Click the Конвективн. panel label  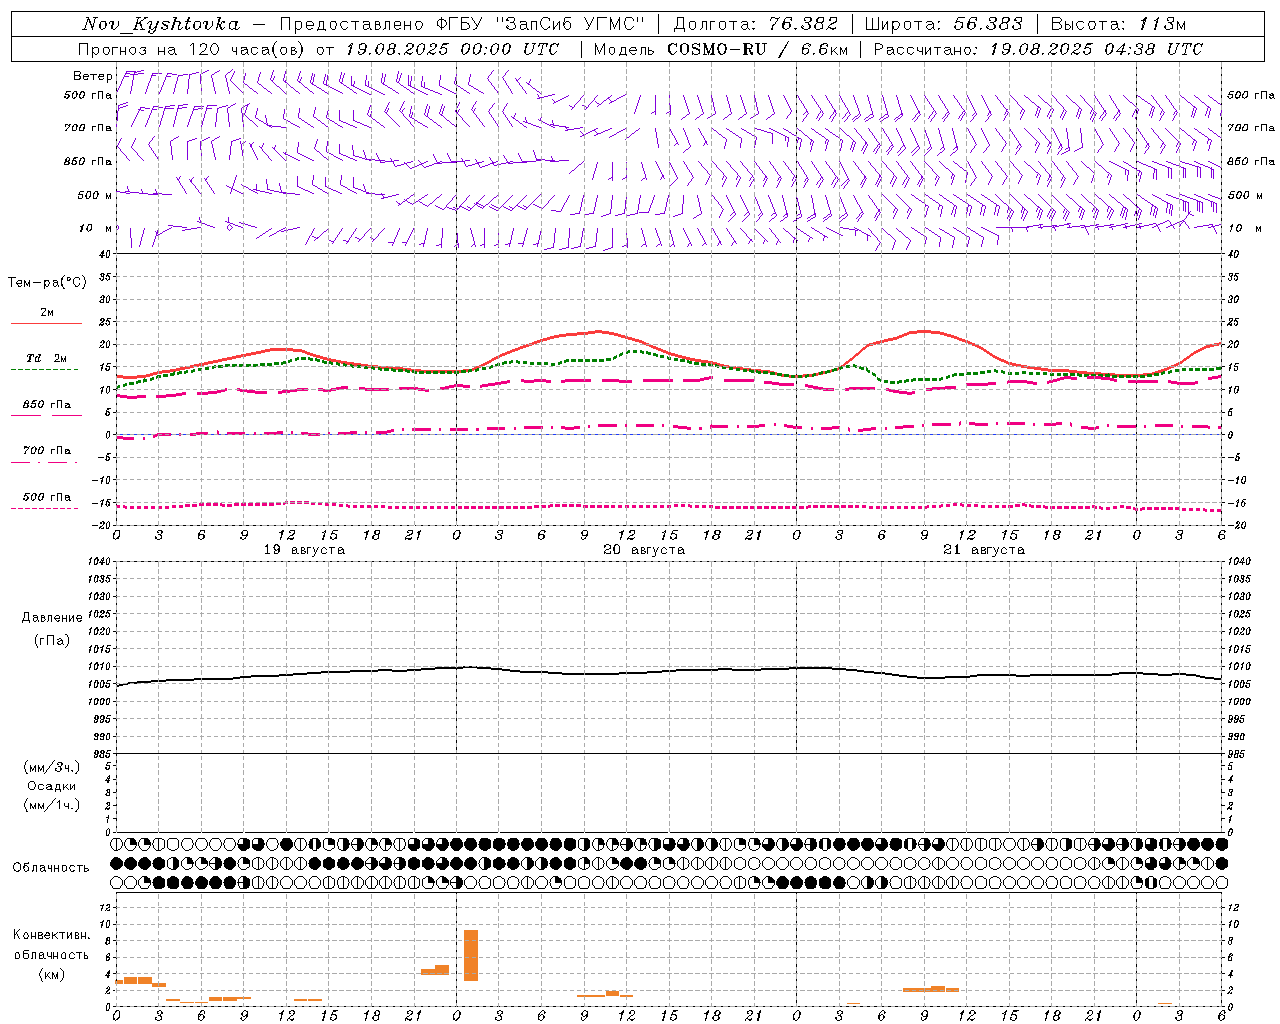pyautogui.click(x=52, y=935)
